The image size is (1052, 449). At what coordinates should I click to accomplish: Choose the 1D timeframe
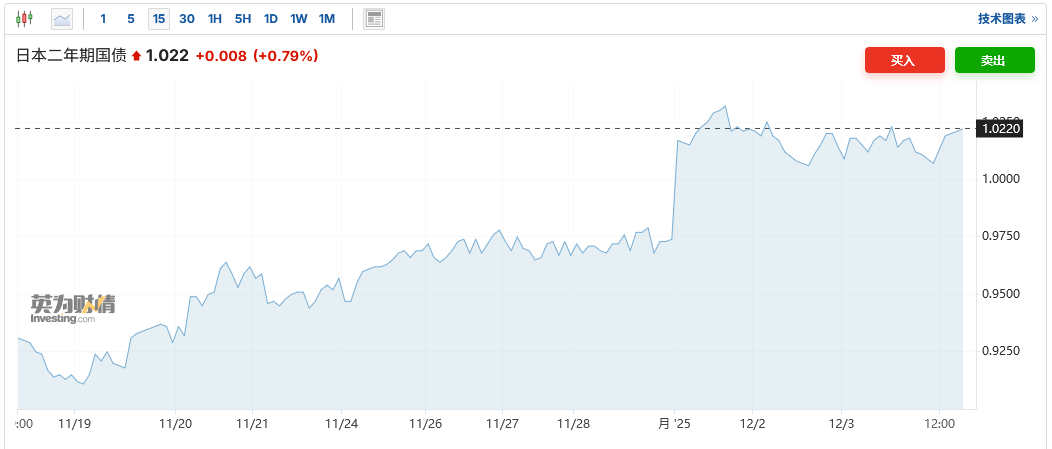[x=271, y=18]
